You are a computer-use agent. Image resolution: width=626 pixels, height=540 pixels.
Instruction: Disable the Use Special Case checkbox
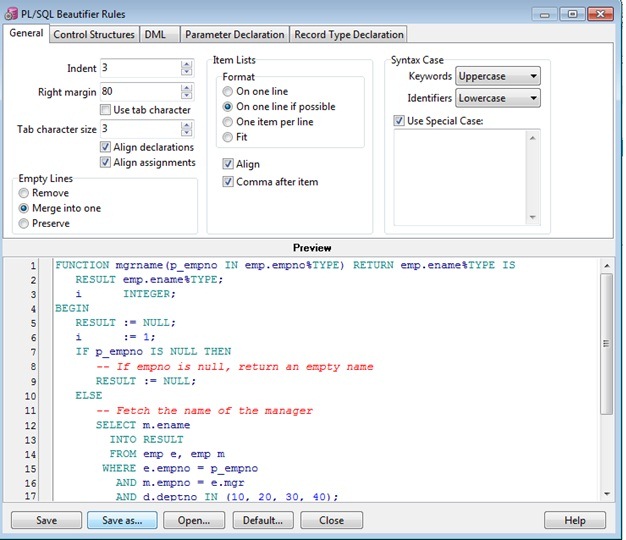400,121
